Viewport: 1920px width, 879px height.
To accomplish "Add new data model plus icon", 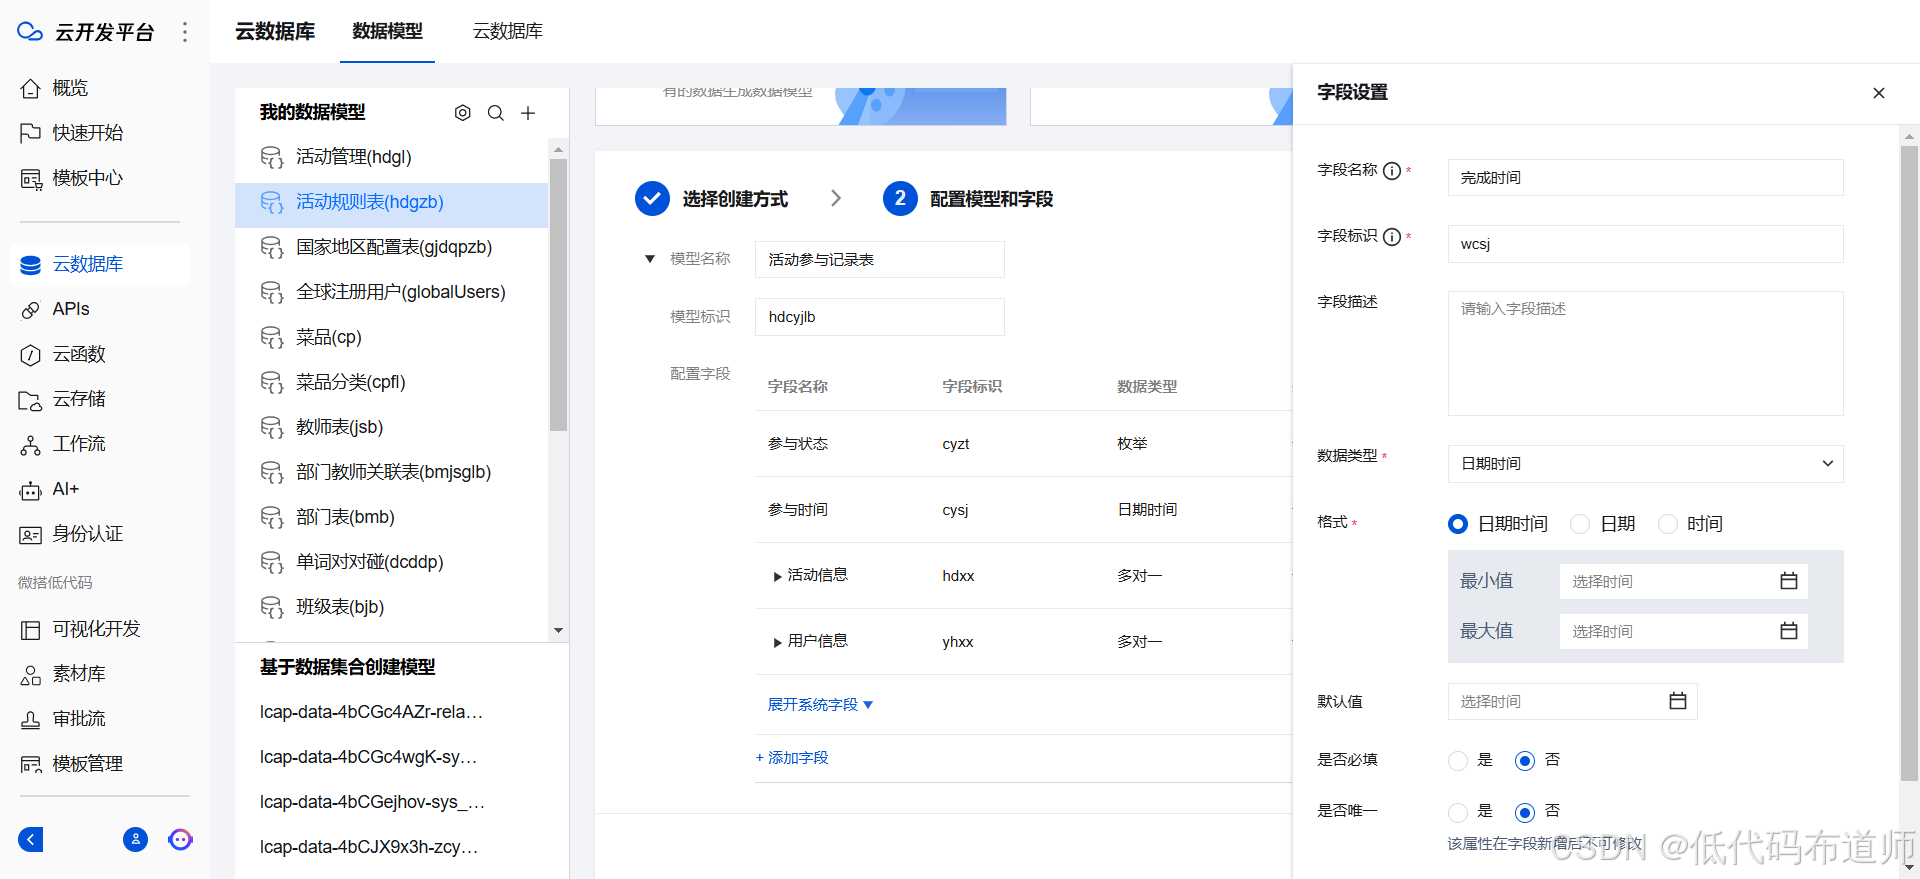I will pyautogui.click(x=528, y=113).
